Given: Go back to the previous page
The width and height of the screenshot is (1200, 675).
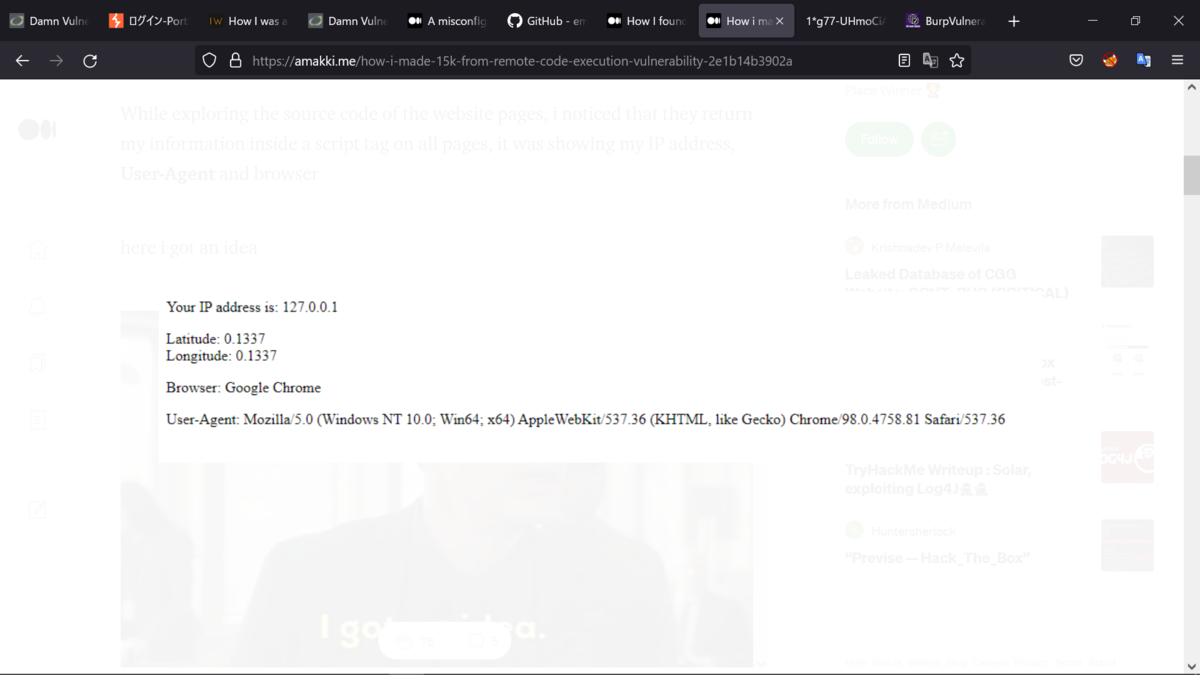Looking at the screenshot, I should (x=22, y=61).
